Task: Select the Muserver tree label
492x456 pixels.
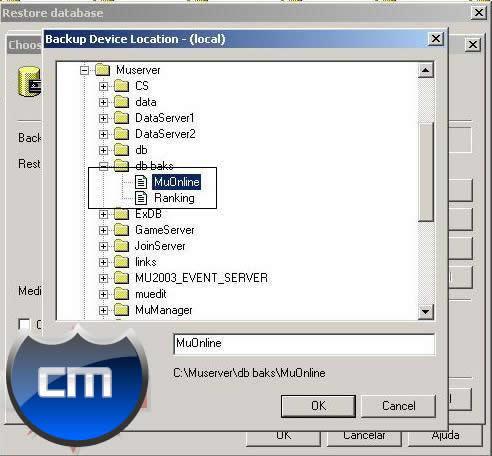Action: coord(138,70)
